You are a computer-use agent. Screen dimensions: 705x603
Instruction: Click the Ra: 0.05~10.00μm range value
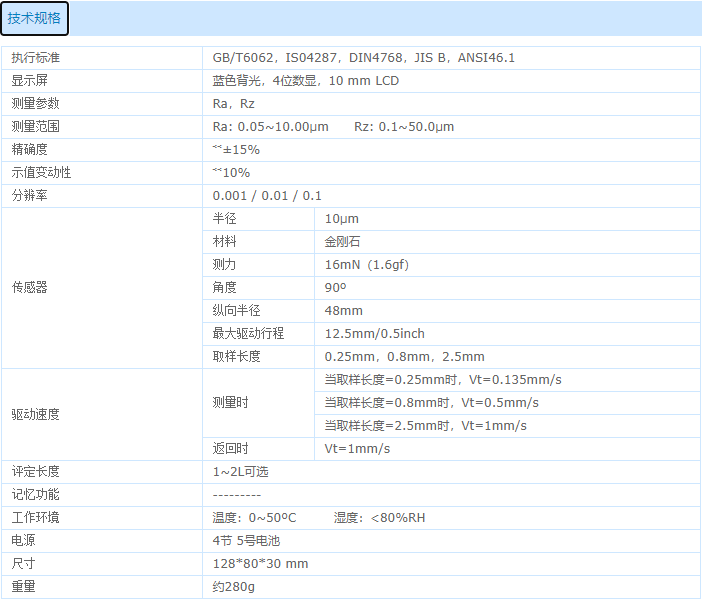pos(271,127)
